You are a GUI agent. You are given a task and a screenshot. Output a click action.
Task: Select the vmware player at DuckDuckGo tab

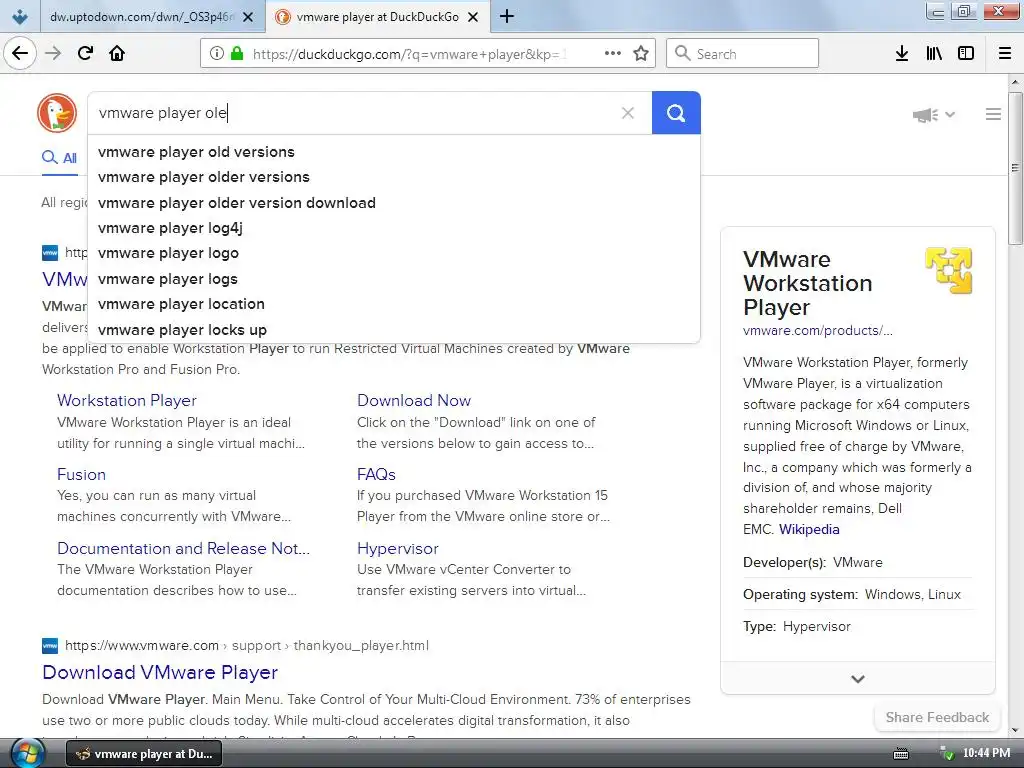(x=377, y=17)
